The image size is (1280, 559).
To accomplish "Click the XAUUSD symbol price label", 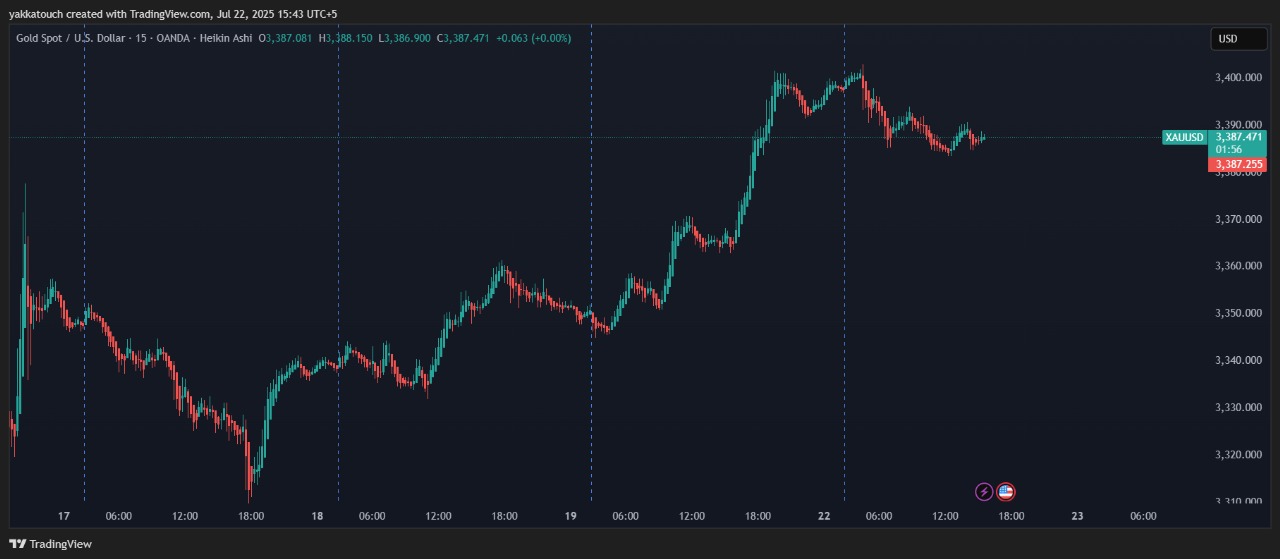I will click(1184, 137).
